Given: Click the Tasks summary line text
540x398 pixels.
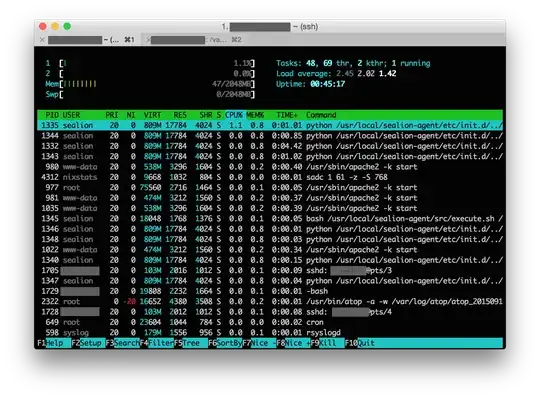Looking at the screenshot, I should click(x=353, y=63).
